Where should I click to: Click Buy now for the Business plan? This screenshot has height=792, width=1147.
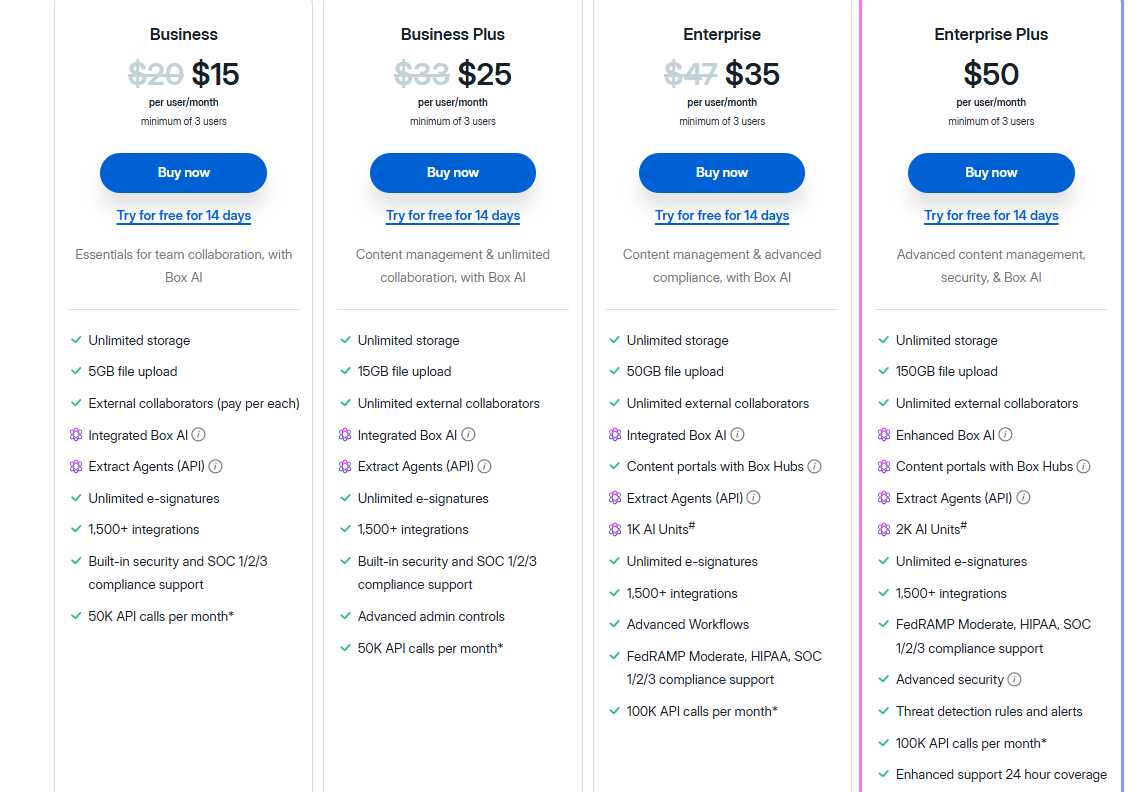[183, 172]
